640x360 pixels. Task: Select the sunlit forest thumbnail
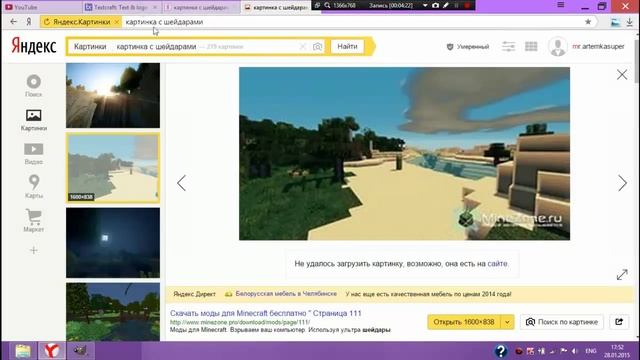tap(113, 95)
